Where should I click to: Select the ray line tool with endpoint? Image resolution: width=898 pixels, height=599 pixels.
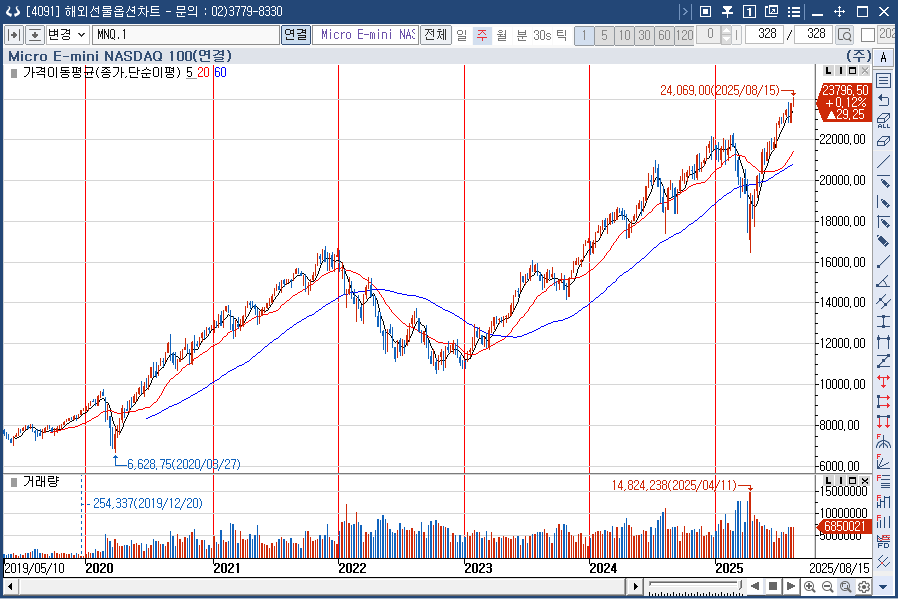884,262
